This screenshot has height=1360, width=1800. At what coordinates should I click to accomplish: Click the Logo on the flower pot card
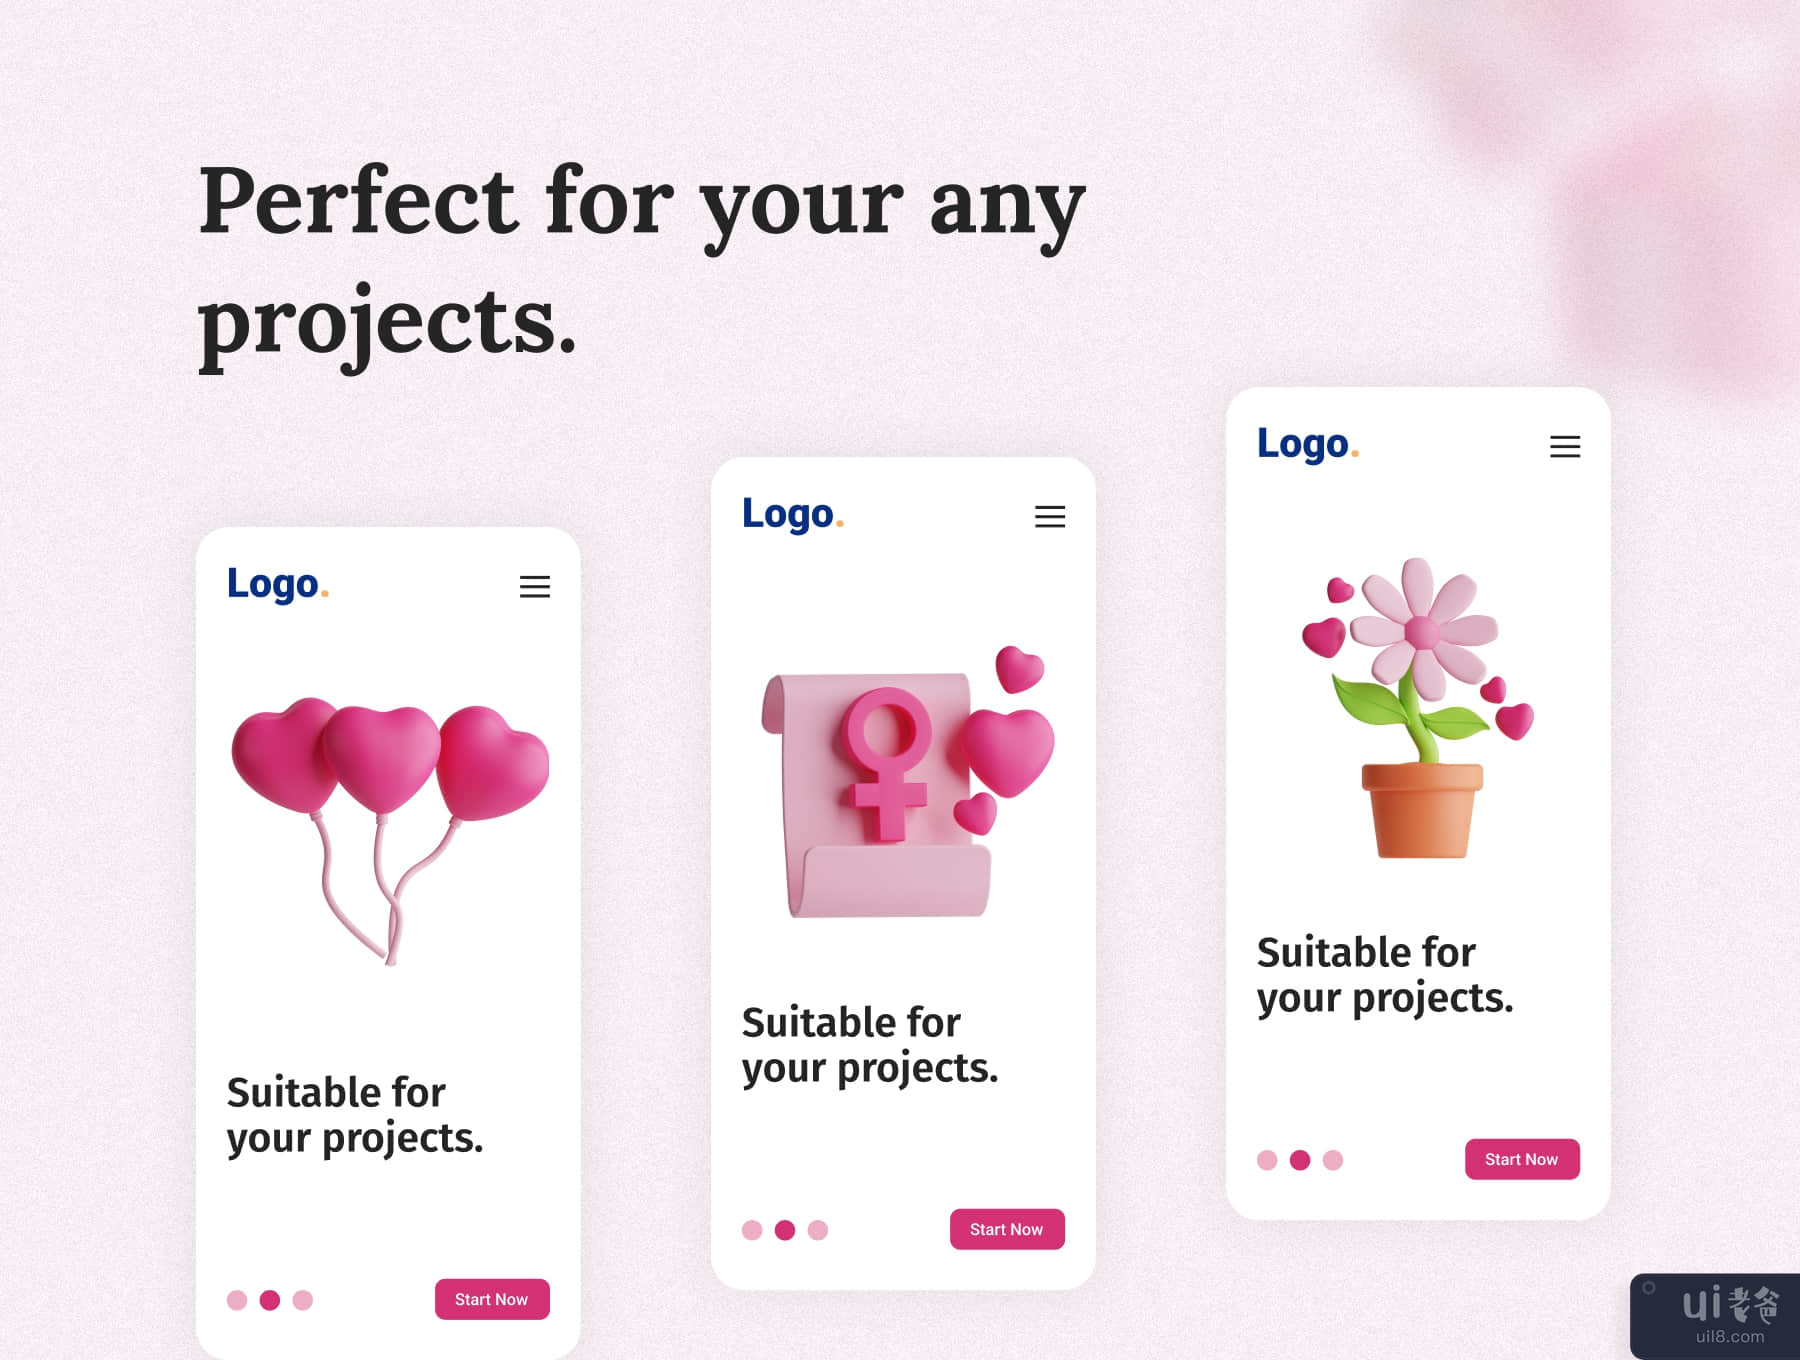[x=1308, y=444]
